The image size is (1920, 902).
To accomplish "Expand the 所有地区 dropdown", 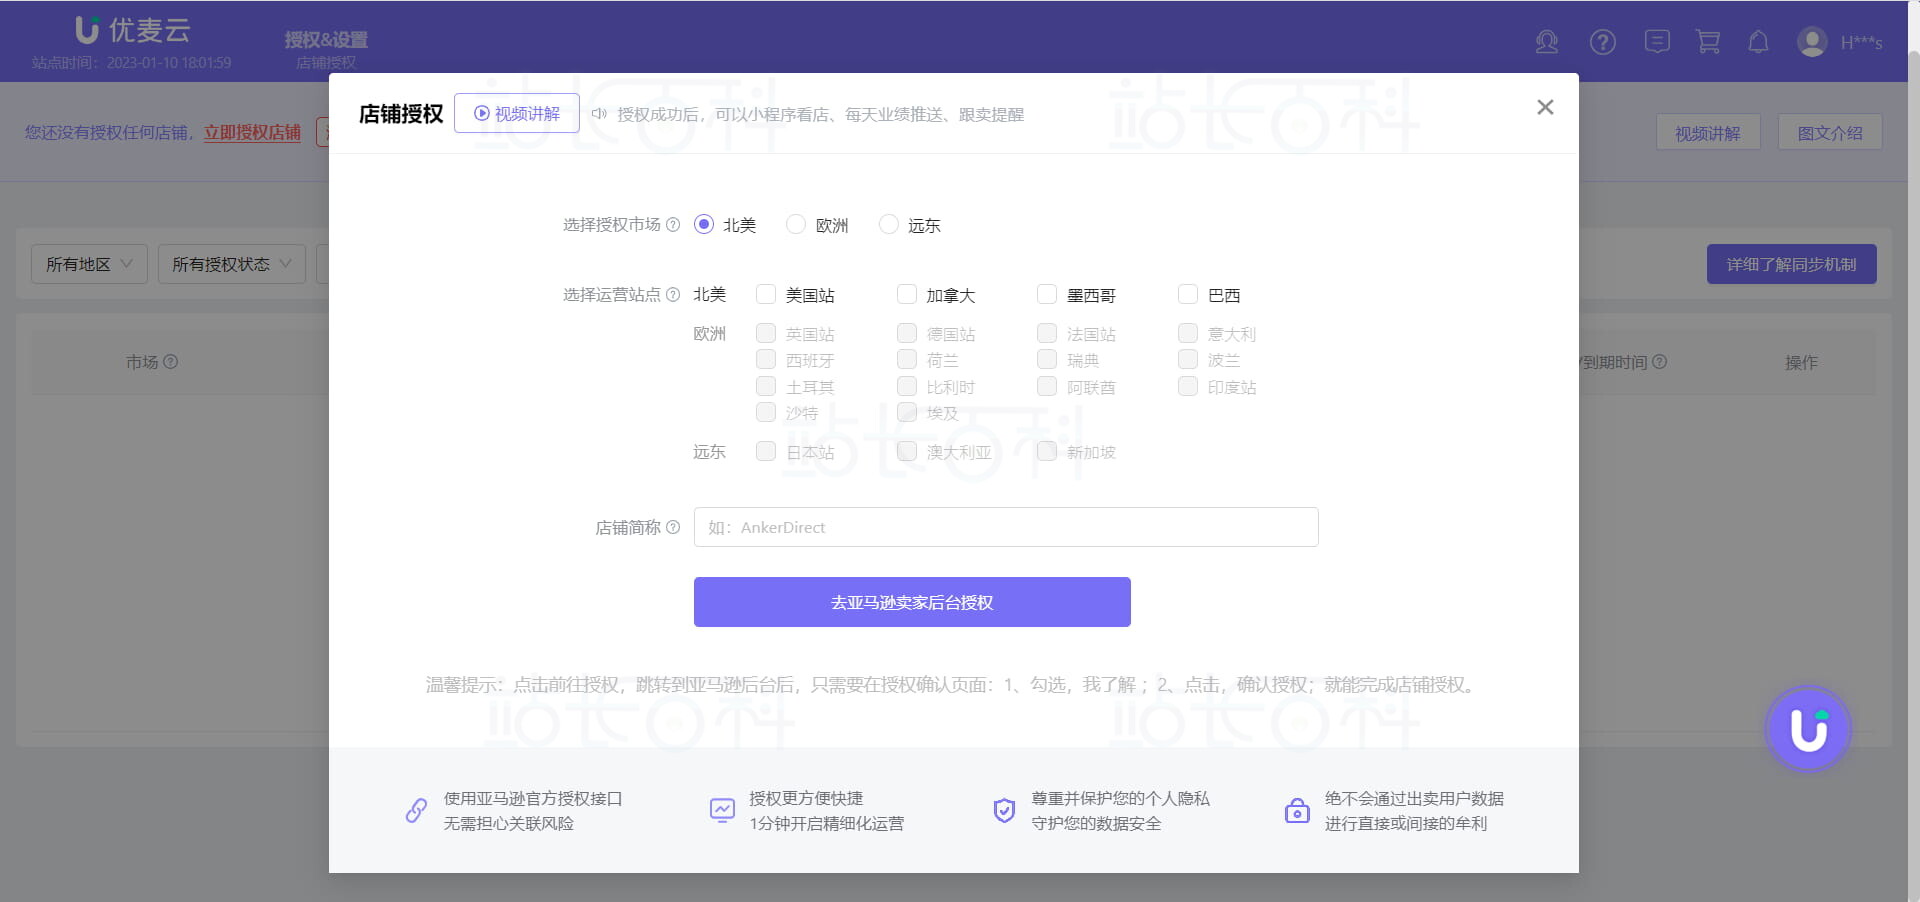I will (x=89, y=264).
